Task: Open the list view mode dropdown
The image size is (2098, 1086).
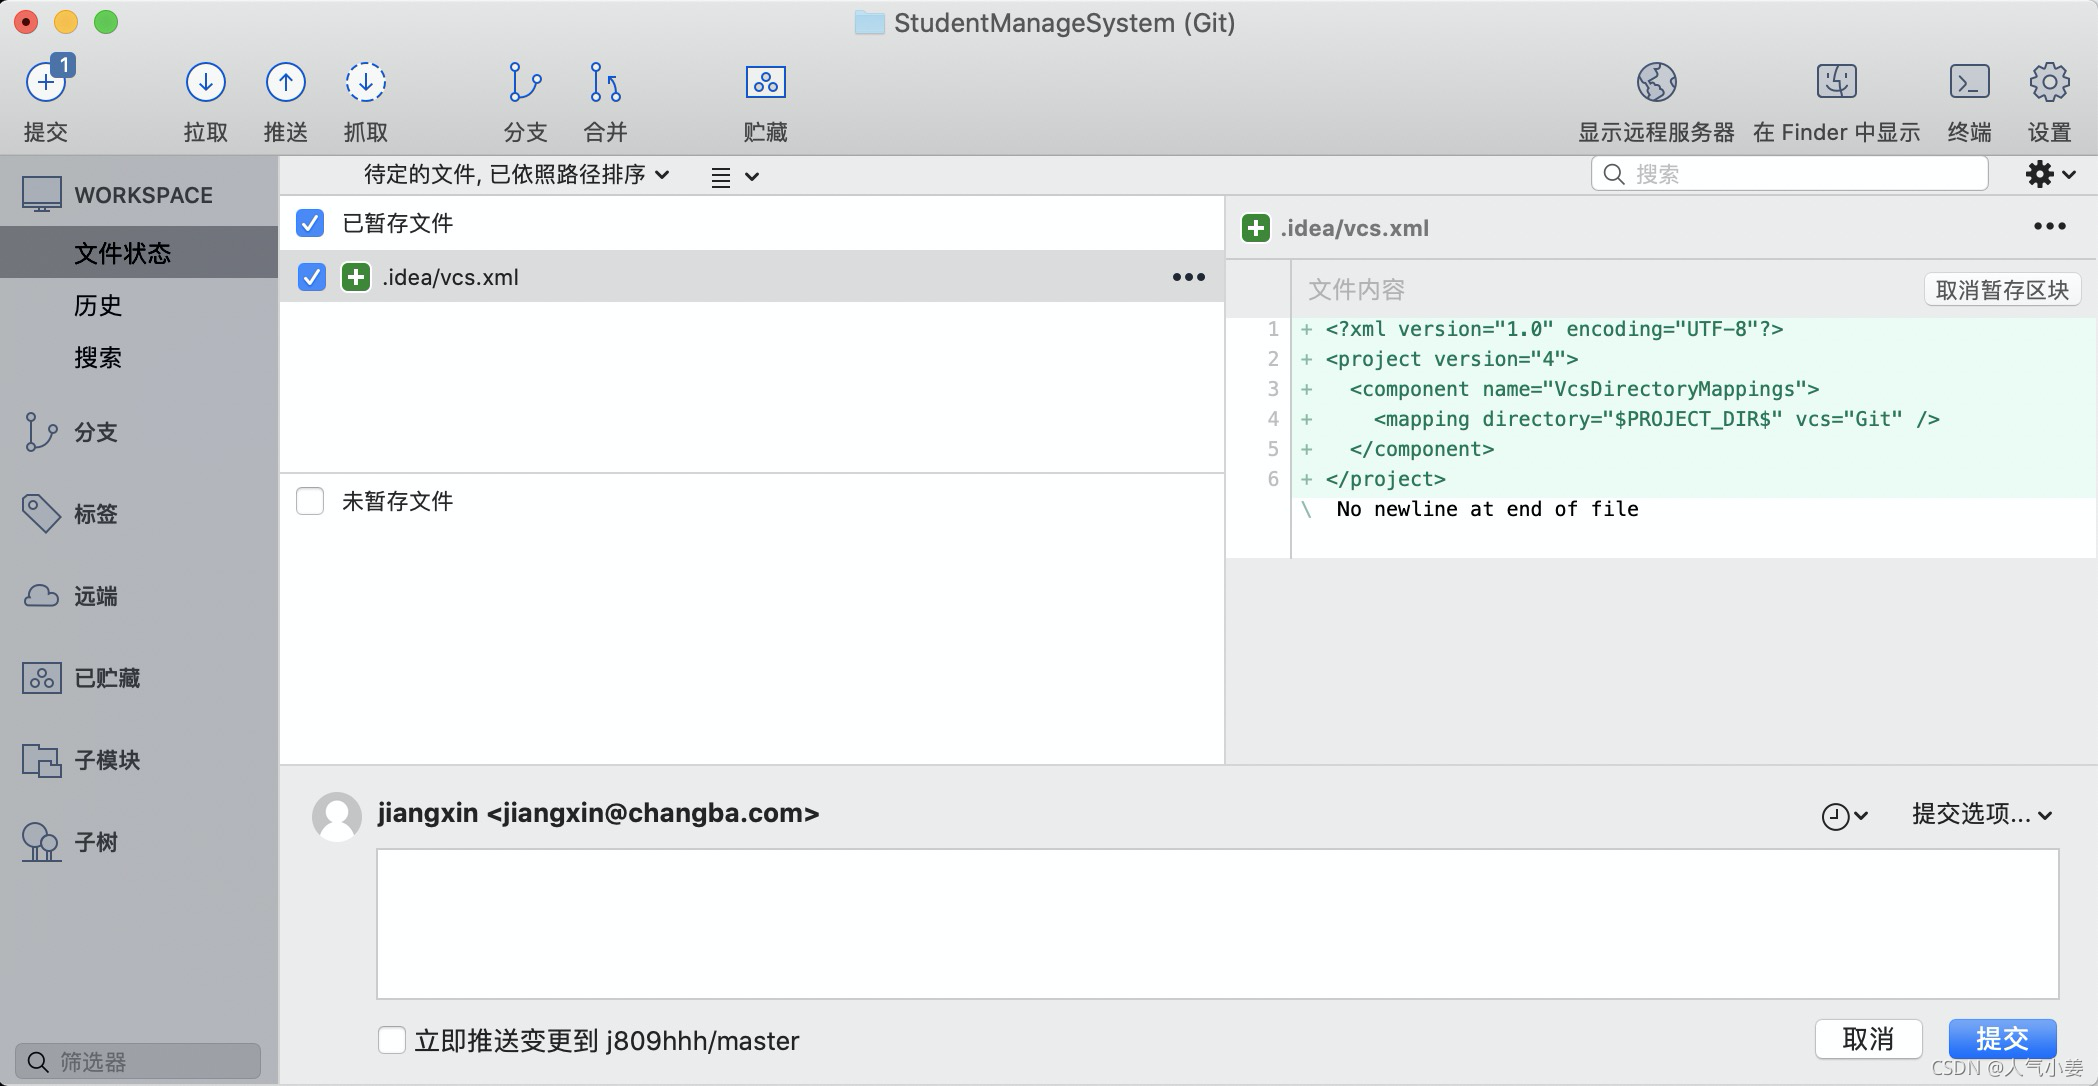Action: click(x=735, y=177)
